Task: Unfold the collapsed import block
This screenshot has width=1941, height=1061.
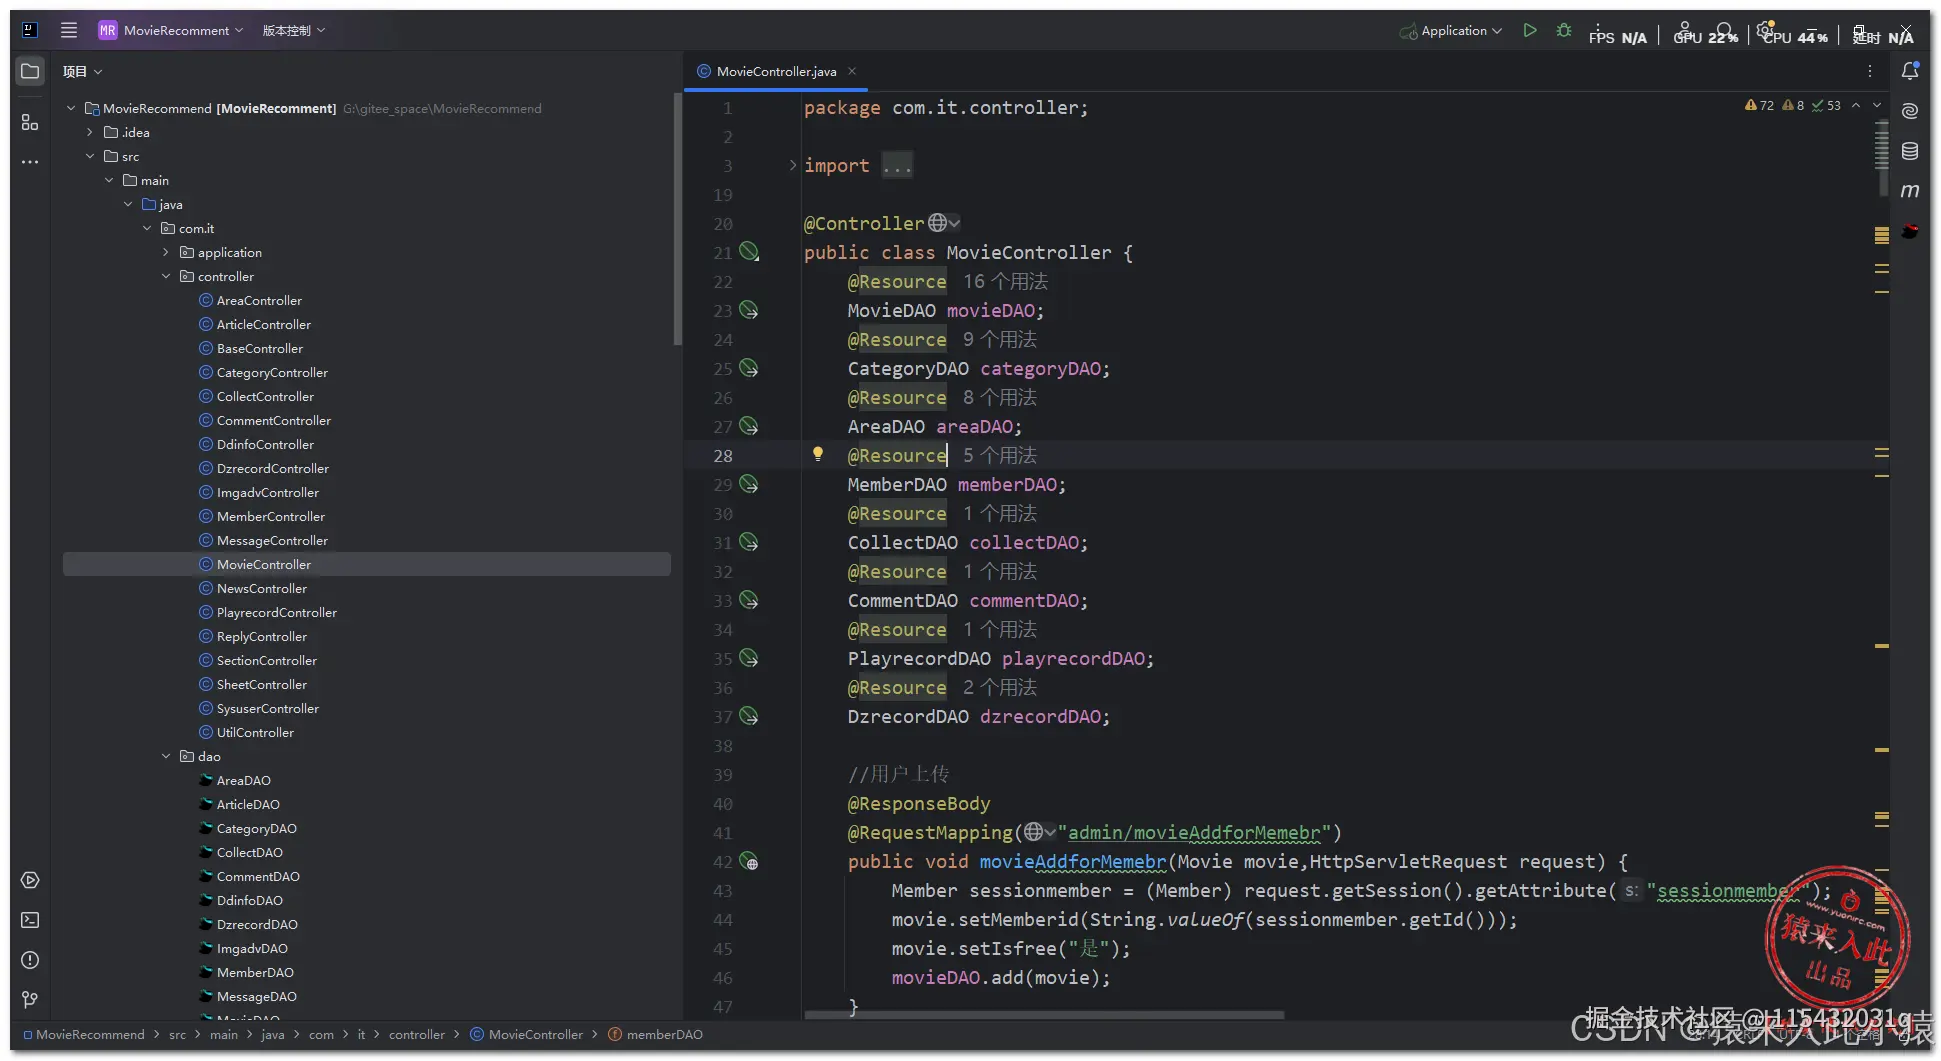Action: click(793, 166)
